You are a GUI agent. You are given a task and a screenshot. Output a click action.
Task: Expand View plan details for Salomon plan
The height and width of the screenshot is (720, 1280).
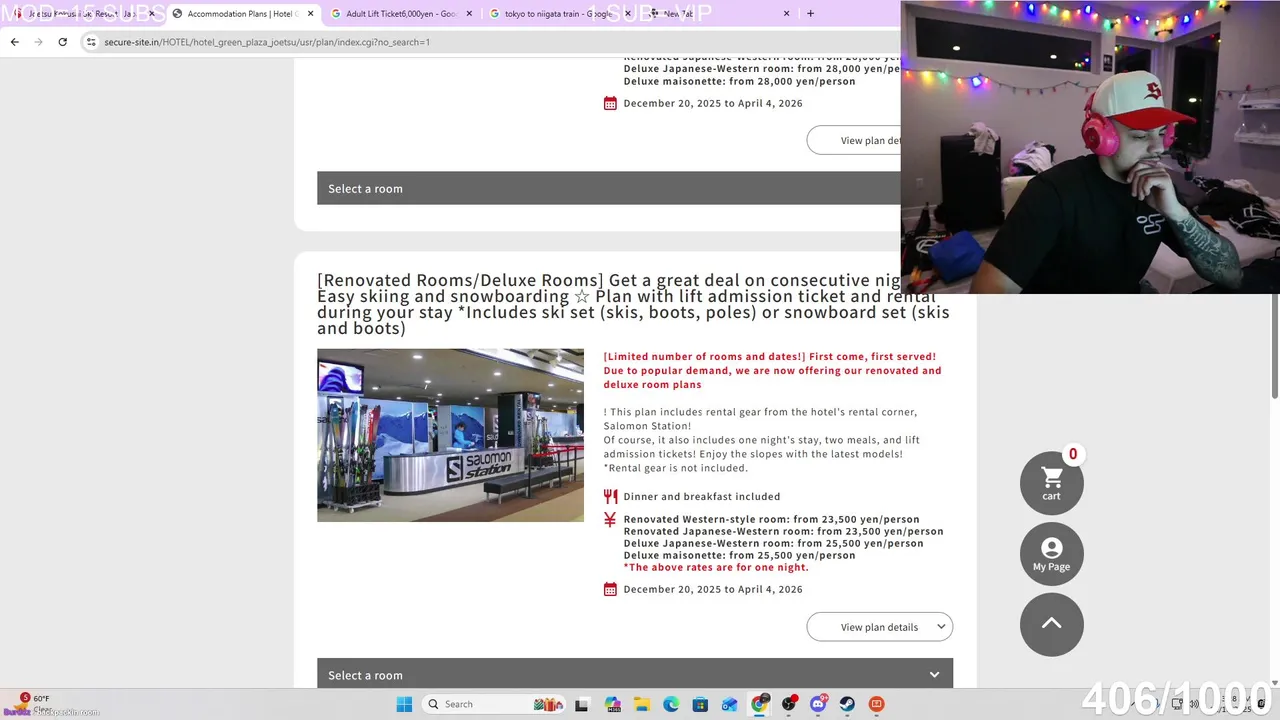pyautogui.click(x=879, y=627)
